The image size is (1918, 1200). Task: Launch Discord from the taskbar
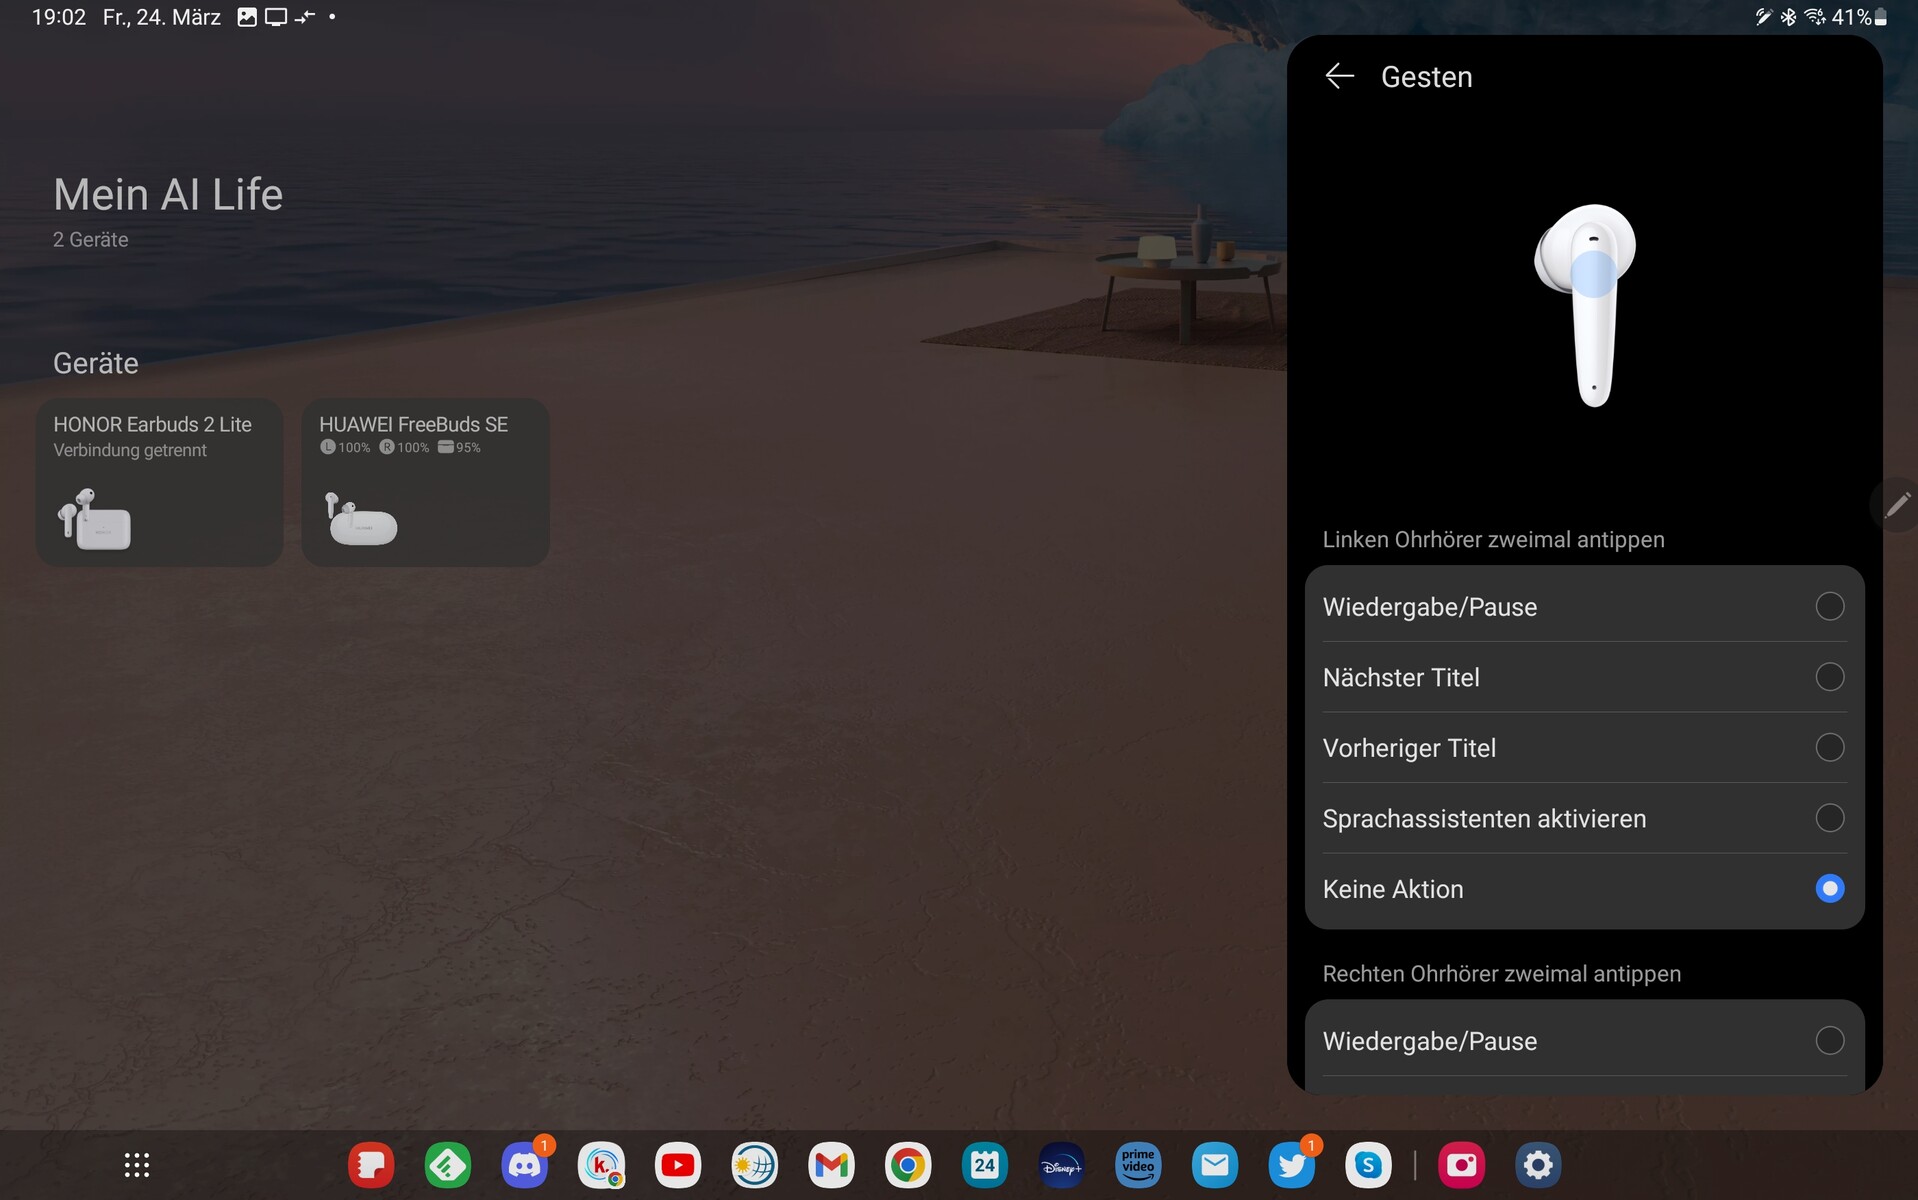(524, 1165)
